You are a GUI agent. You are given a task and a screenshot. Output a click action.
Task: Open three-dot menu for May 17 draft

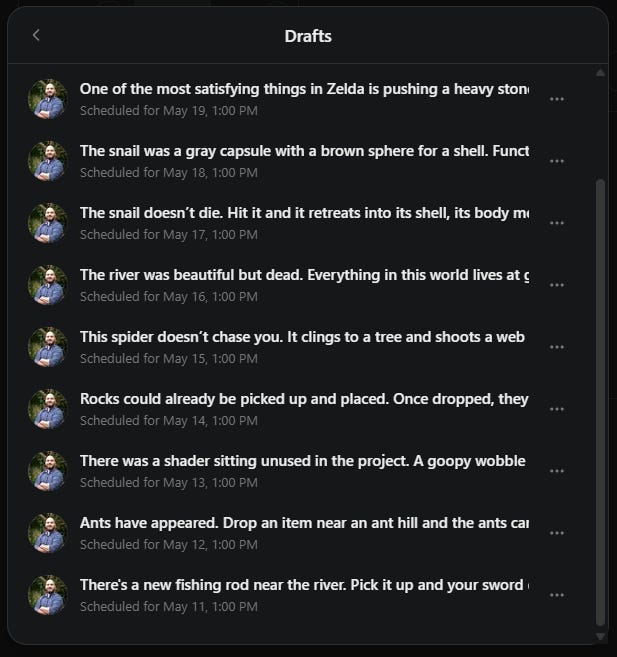[x=556, y=223]
